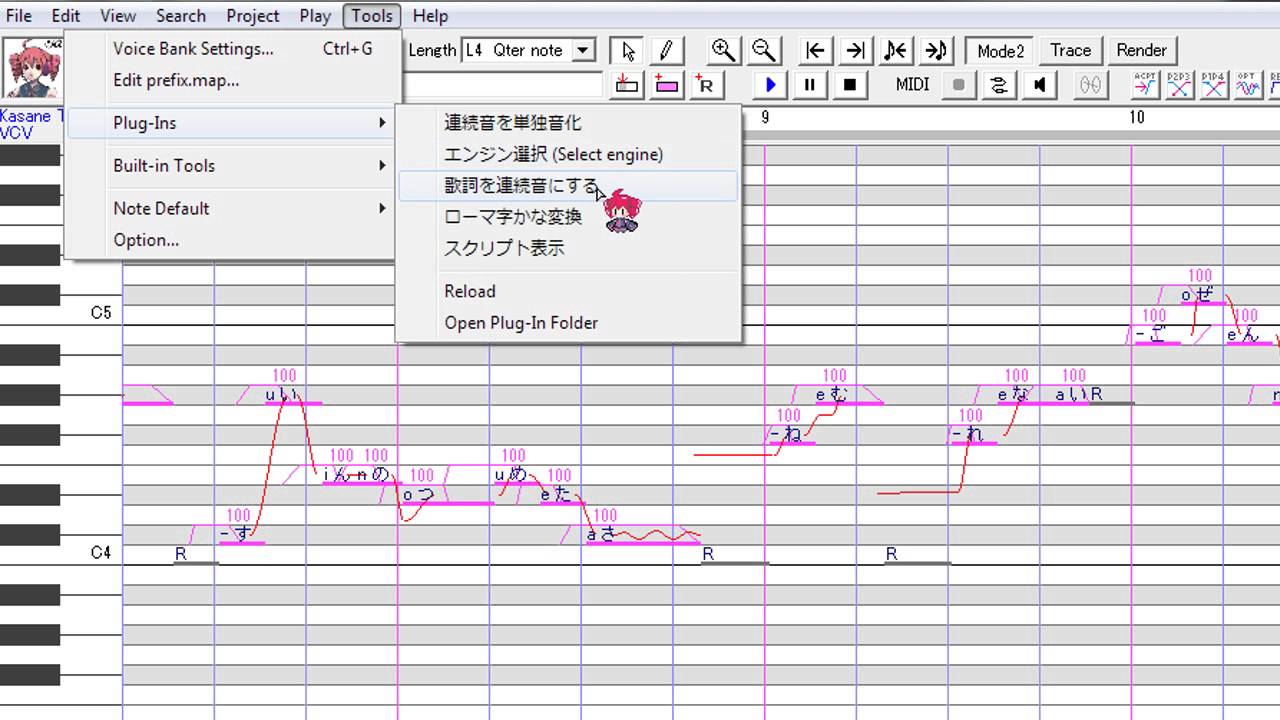Expand the Plug-Ins submenu
This screenshot has height=720, width=1280.
pos(232,123)
